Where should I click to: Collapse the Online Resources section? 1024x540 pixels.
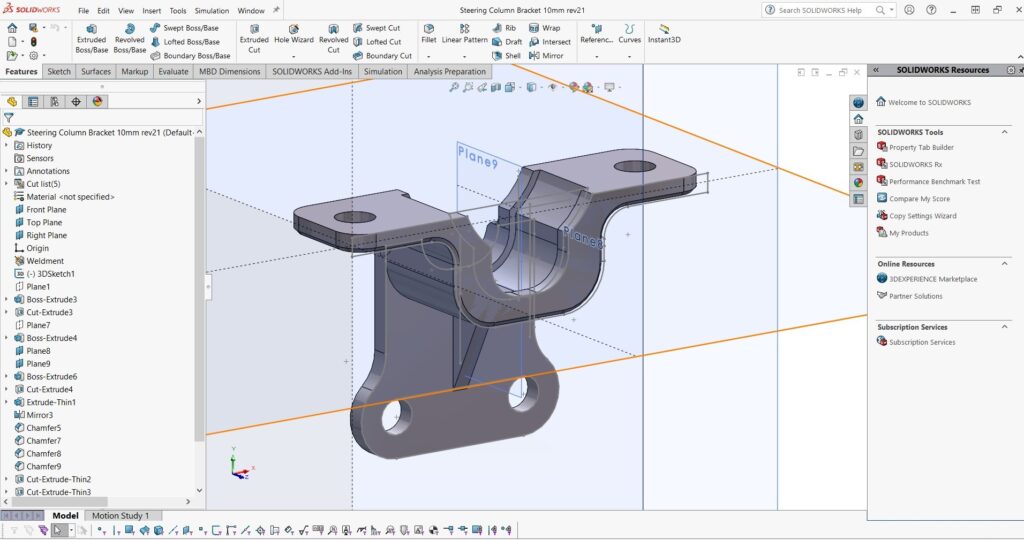1004,264
